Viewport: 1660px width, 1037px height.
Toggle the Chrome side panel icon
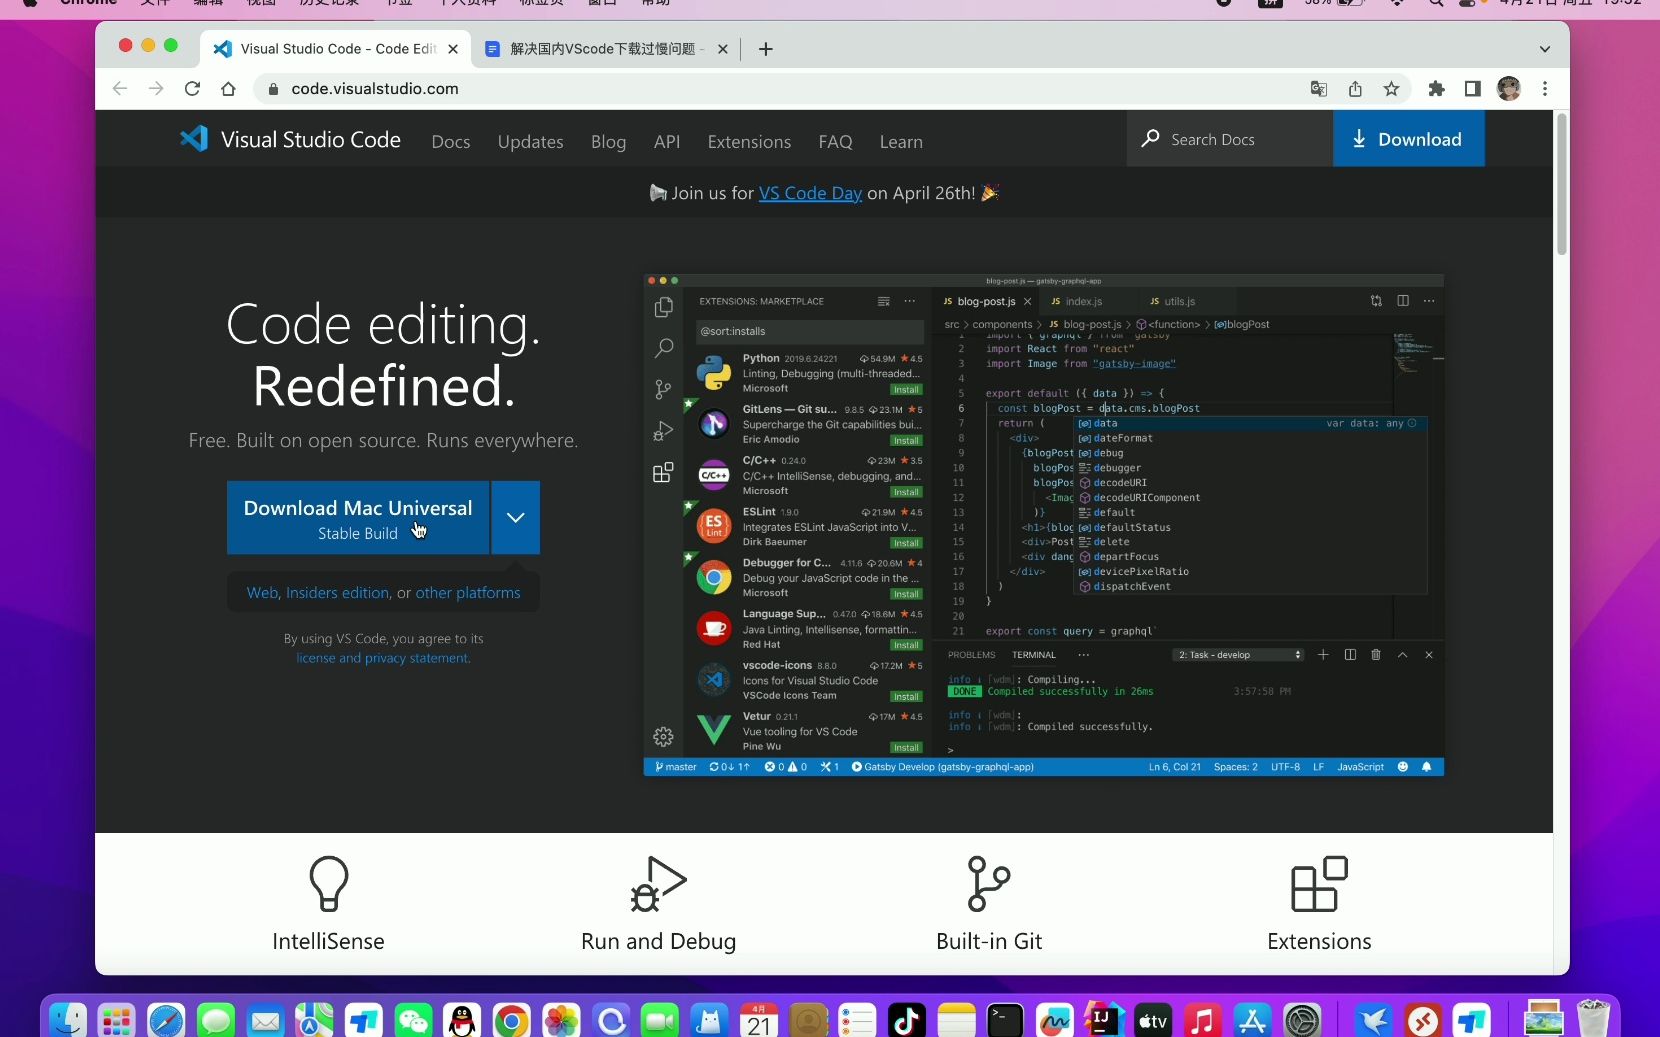pyautogui.click(x=1472, y=89)
